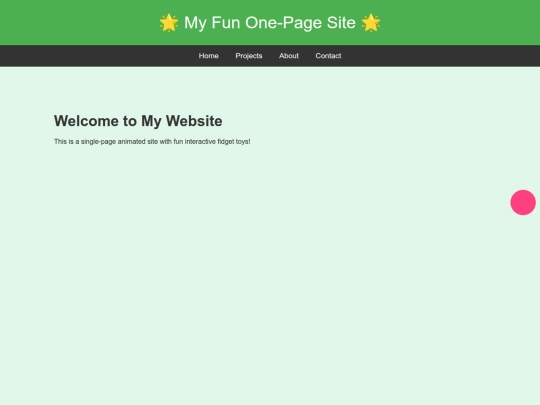Click the word 'My' in the banner title
Image resolution: width=540 pixels, height=405 pixels.
[x=195, y=23]
